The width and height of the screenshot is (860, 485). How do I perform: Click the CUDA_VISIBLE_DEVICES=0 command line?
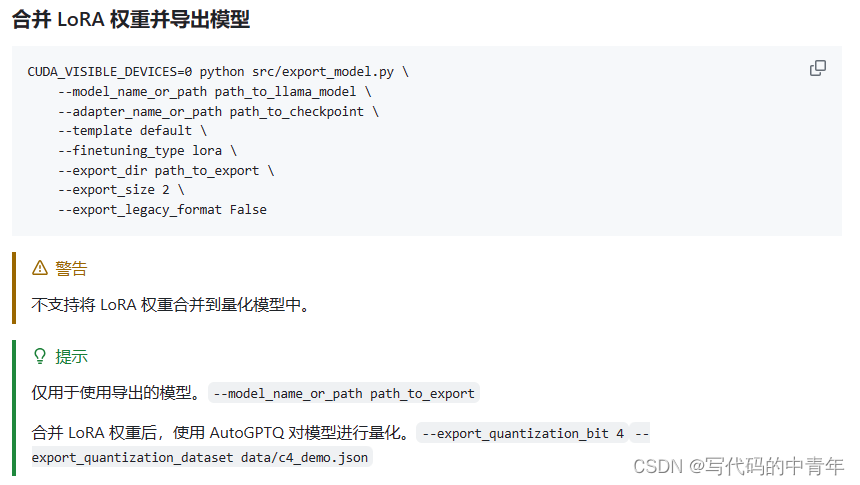[218, 72]
